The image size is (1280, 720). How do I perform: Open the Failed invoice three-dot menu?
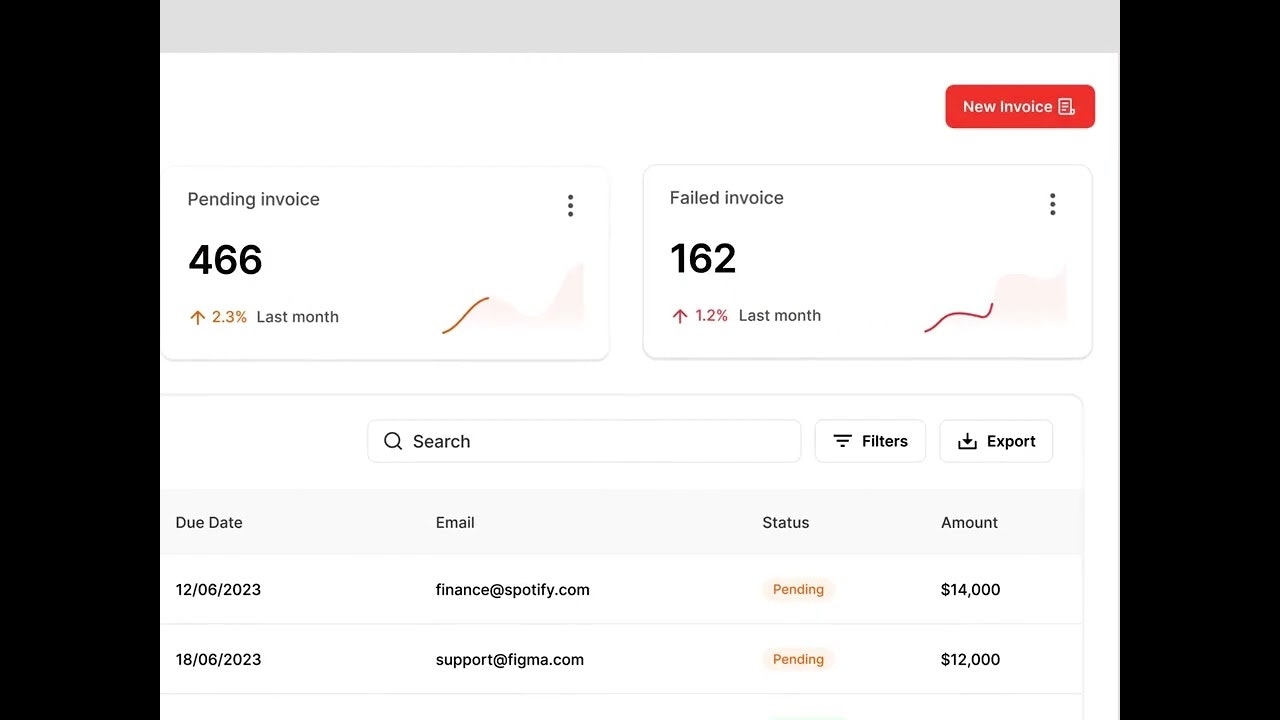(1052, 205)
